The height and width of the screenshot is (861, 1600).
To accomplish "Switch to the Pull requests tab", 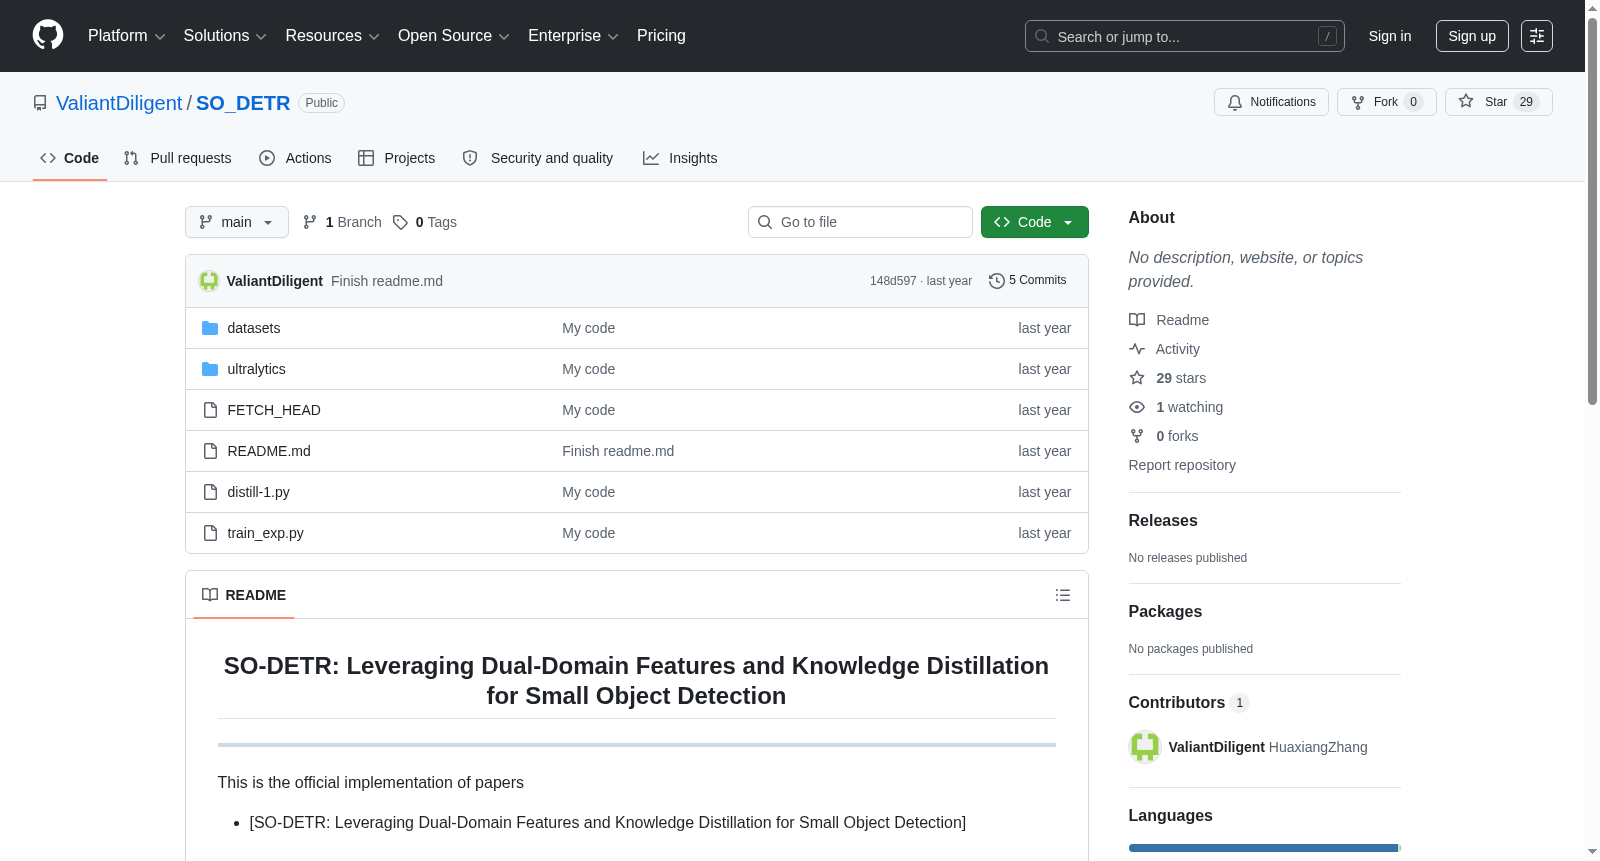I will click(178, 158).
